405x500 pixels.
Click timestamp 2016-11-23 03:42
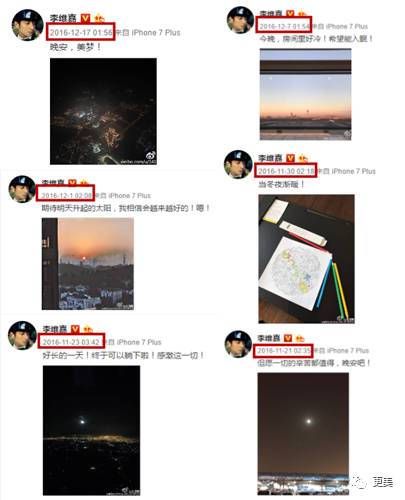[x=71, y=342]
